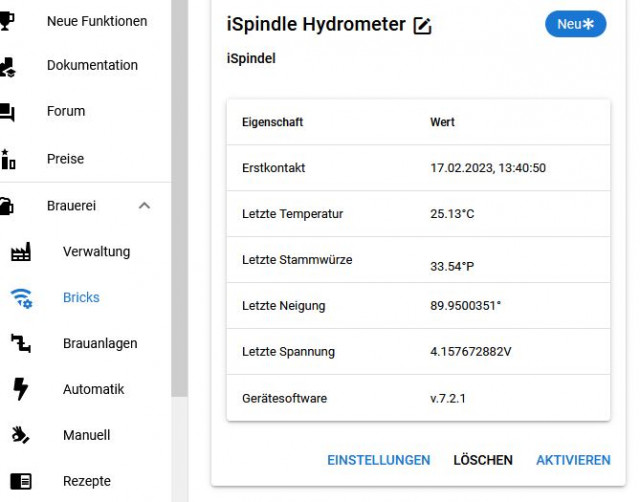Image resolution: width=640 pixels, height=502 pixels.
Task: Click the Eigenschaft column header
Action: pos(272,122)
